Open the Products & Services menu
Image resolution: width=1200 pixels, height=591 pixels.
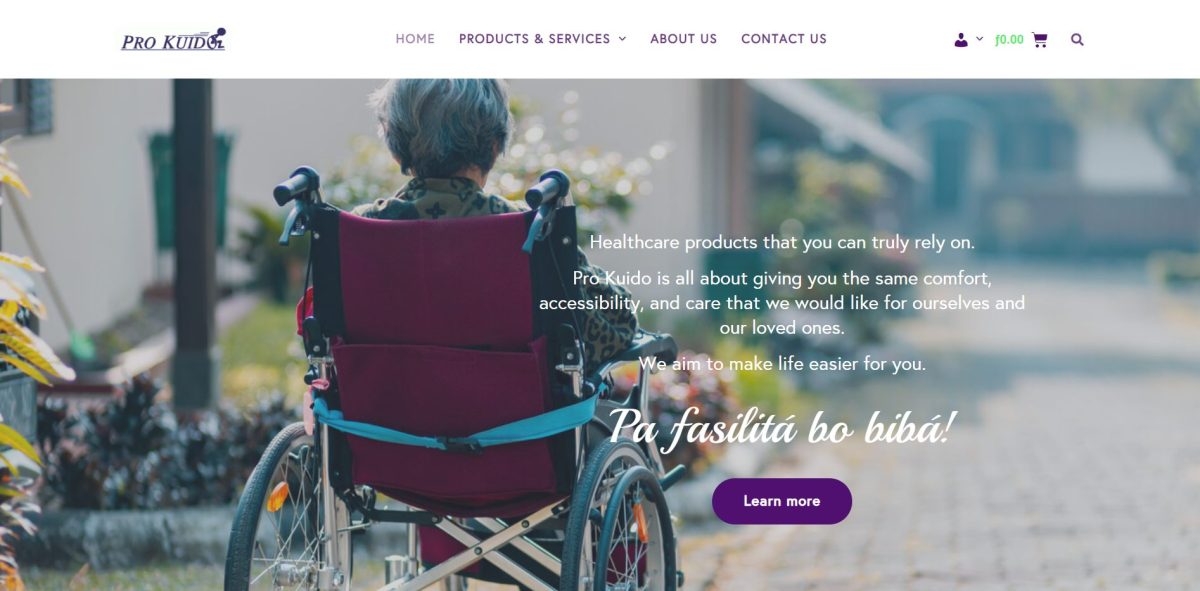coord(534,39)
